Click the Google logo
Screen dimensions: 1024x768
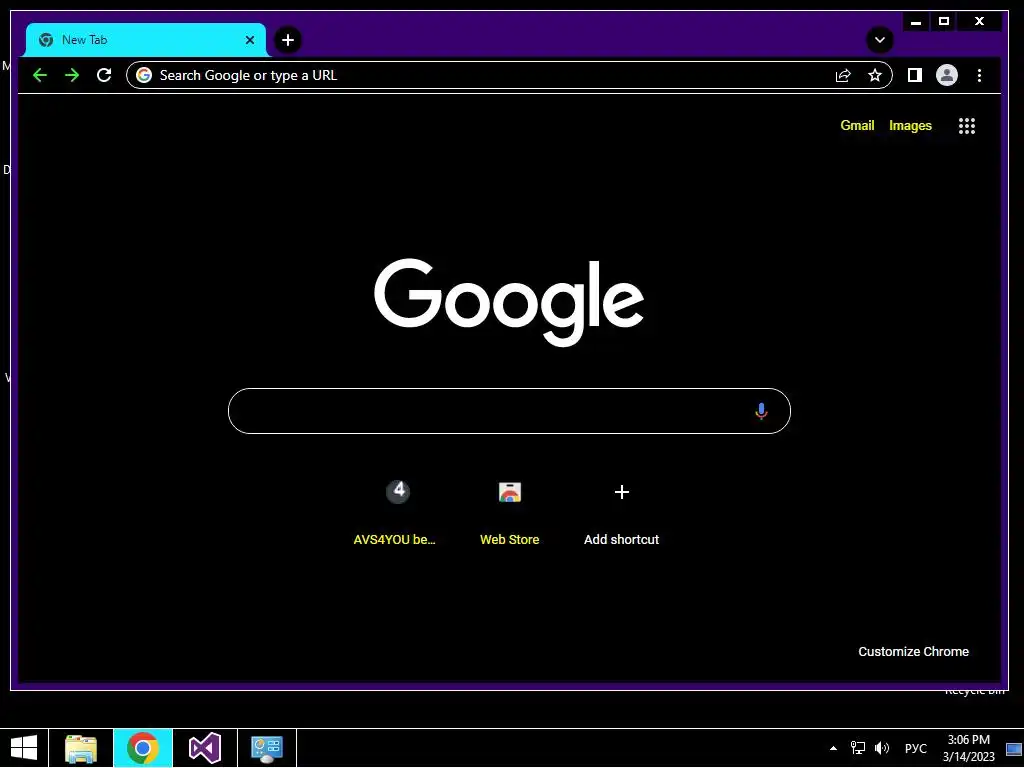[x=509, y=301]
